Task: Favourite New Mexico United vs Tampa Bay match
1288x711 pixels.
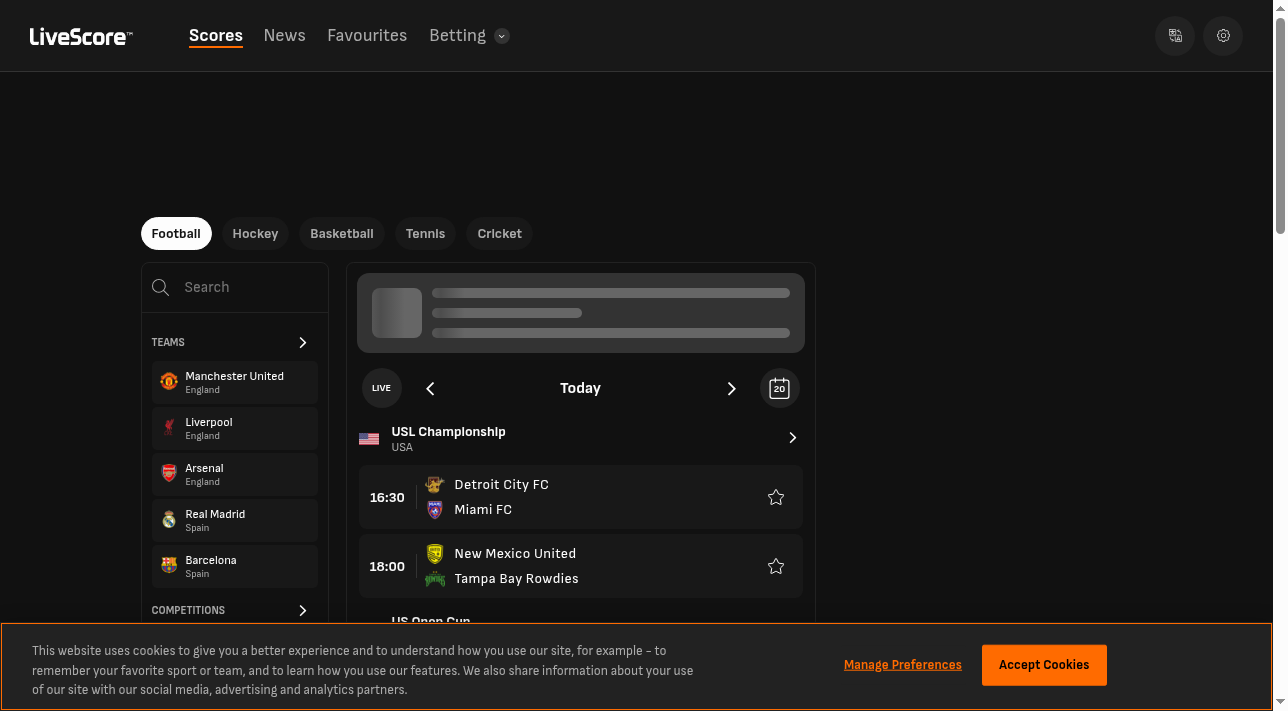Action: (x=776, y=566)
